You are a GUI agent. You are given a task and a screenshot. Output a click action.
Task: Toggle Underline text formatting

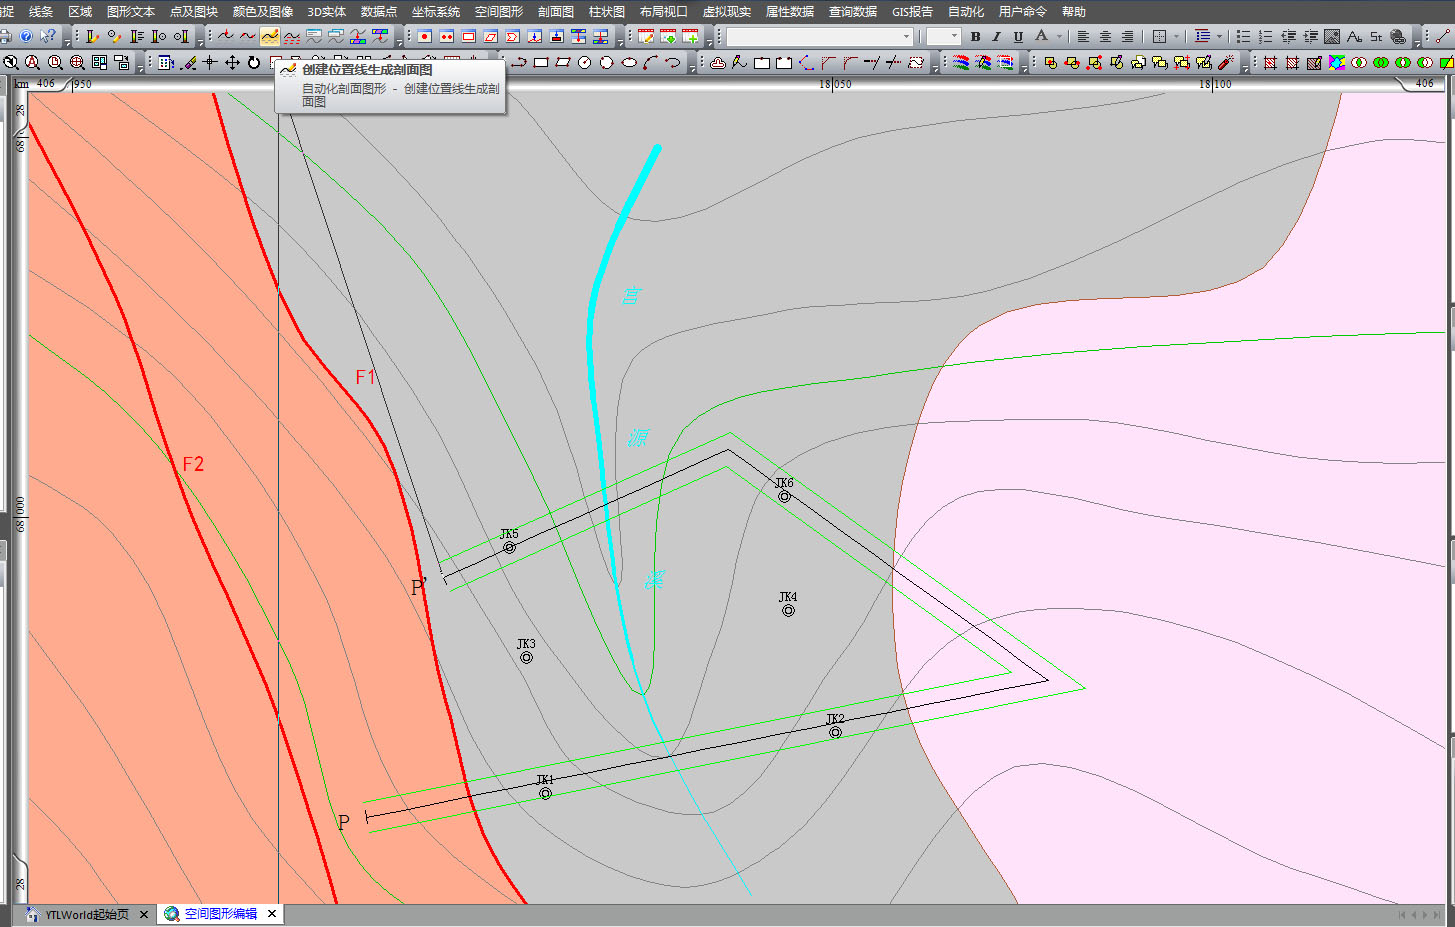(1018, 36)
